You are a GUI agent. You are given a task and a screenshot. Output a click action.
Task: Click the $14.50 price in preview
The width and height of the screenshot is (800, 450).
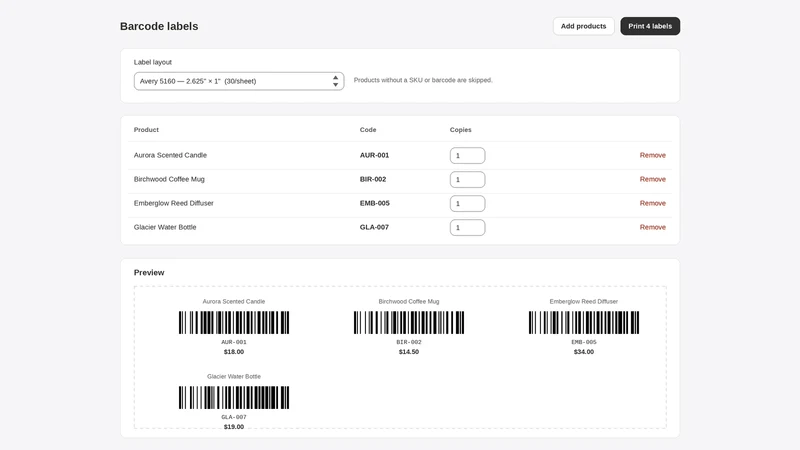click(x=409, y=352)
